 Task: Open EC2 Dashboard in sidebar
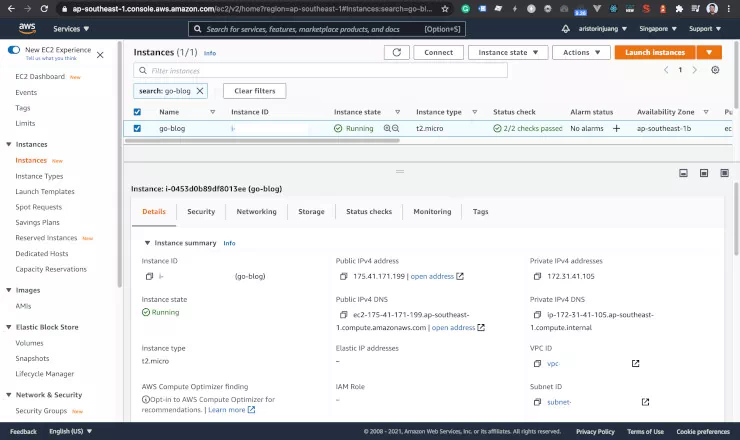click(40, 76)
